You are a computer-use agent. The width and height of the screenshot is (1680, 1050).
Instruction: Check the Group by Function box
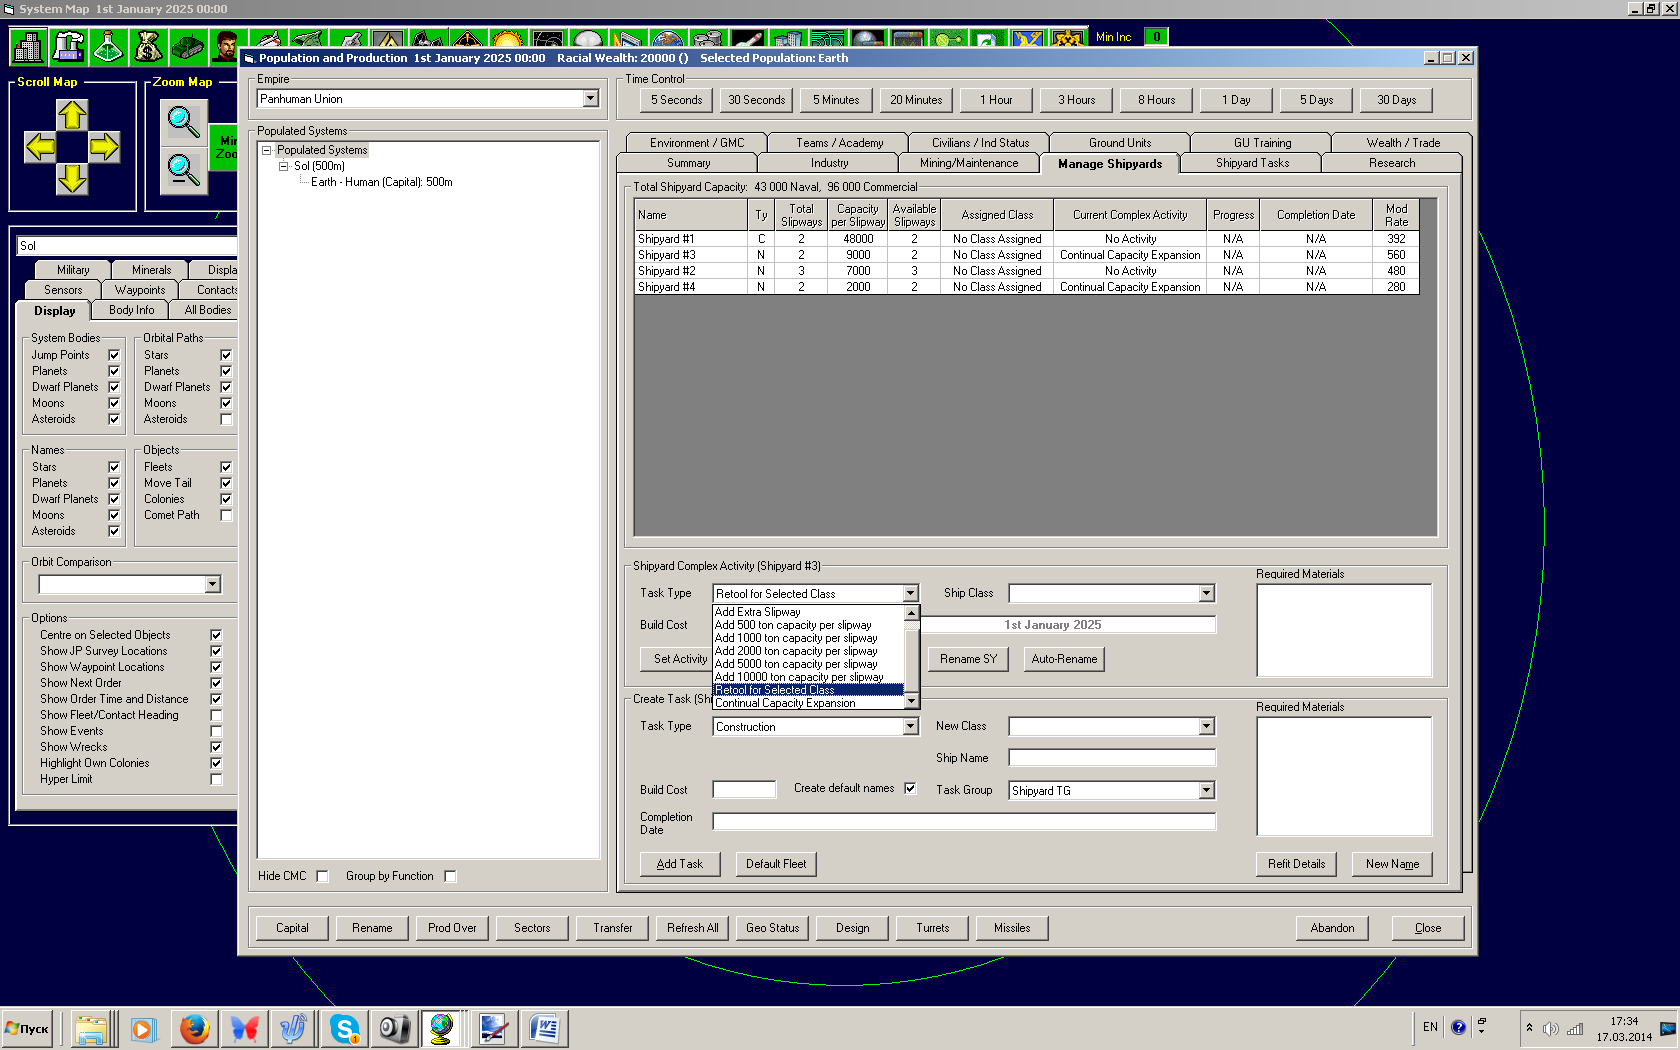(450, 876)
